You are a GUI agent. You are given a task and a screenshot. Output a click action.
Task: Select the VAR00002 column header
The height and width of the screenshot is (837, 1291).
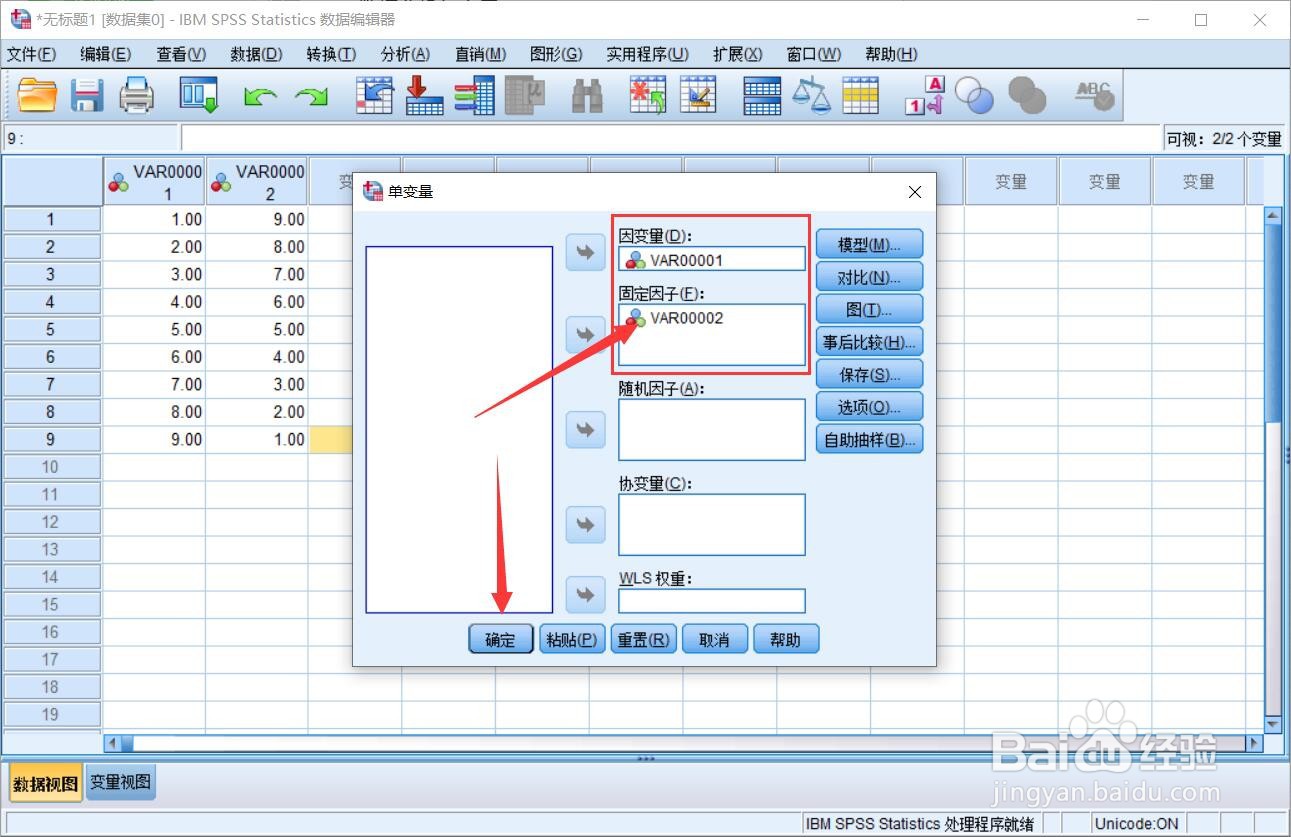coord(257,181)
